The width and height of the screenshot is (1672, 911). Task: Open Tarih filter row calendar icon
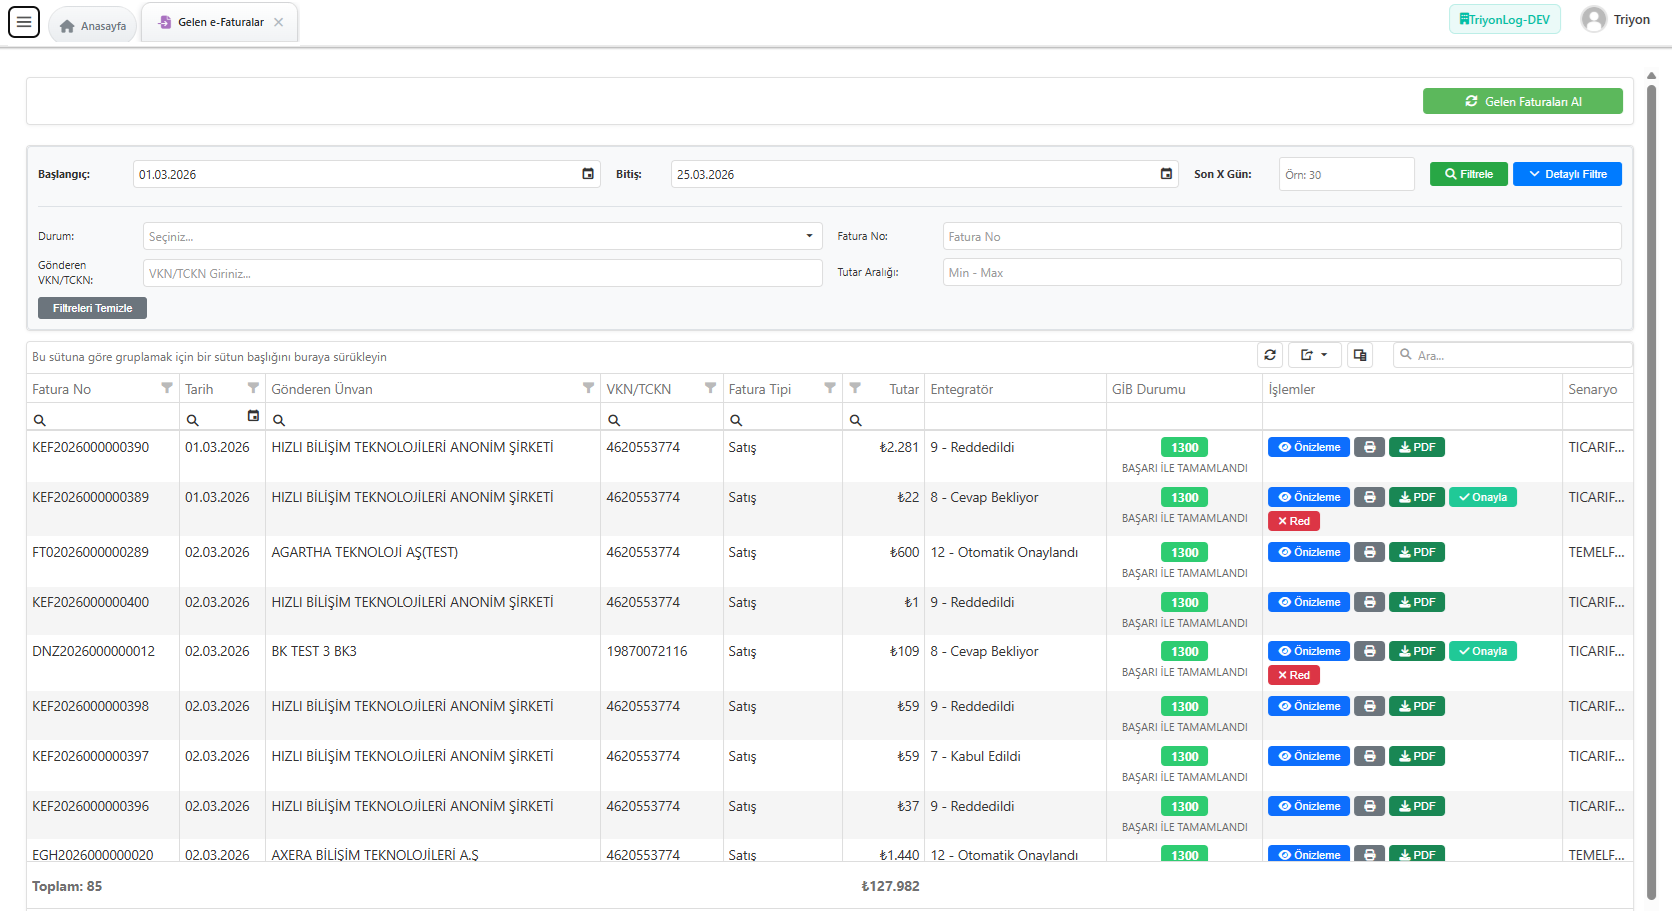coord(253,416)
